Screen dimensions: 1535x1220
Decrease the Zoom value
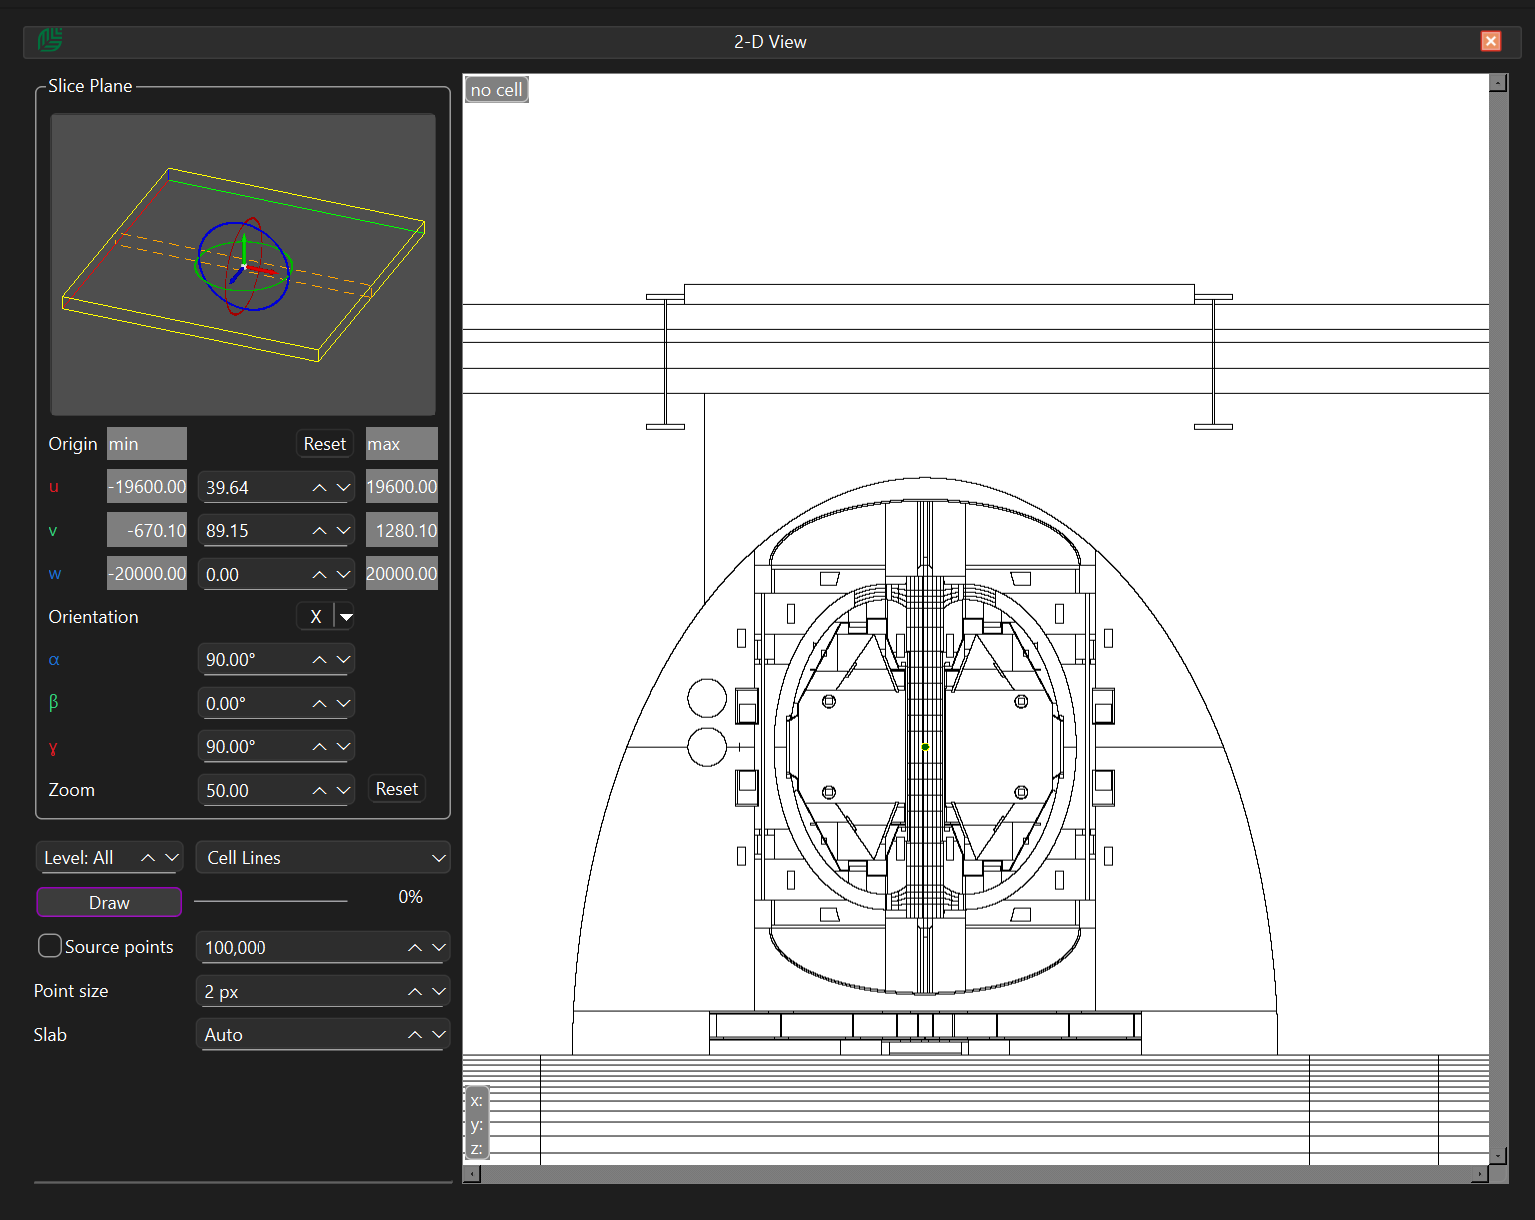(x=344, y=791)
